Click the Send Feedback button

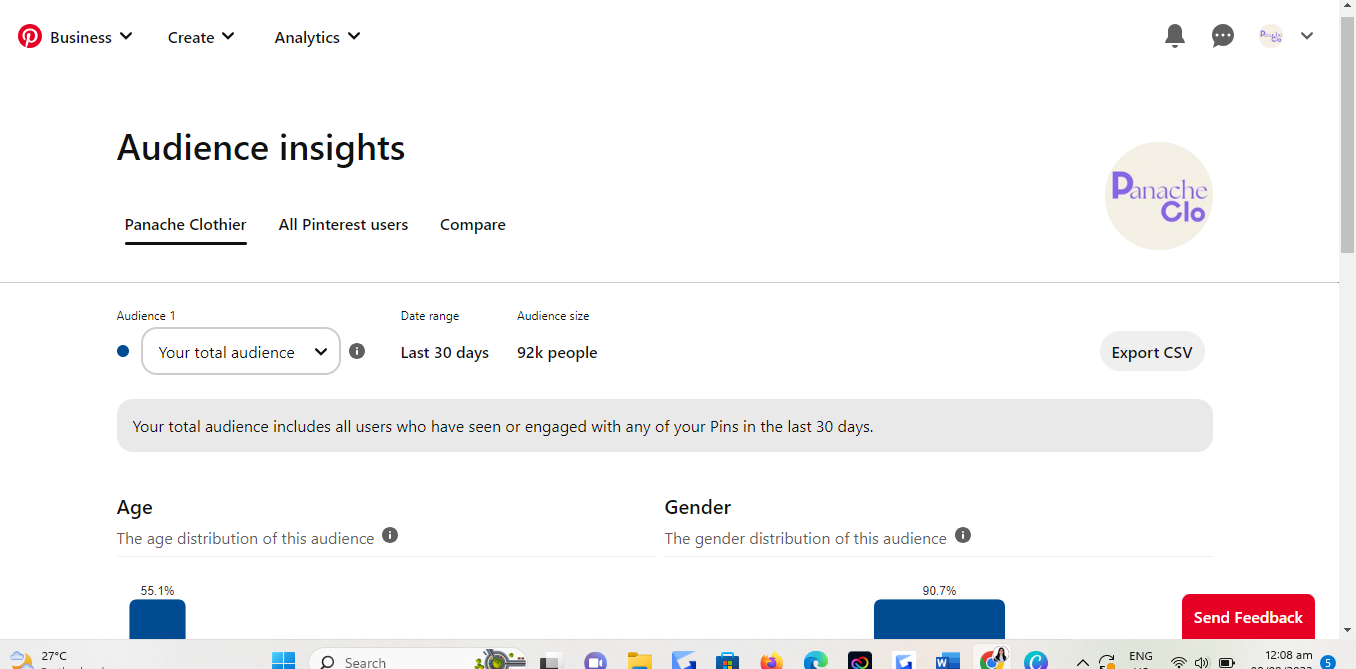(x=1248, y=617)
